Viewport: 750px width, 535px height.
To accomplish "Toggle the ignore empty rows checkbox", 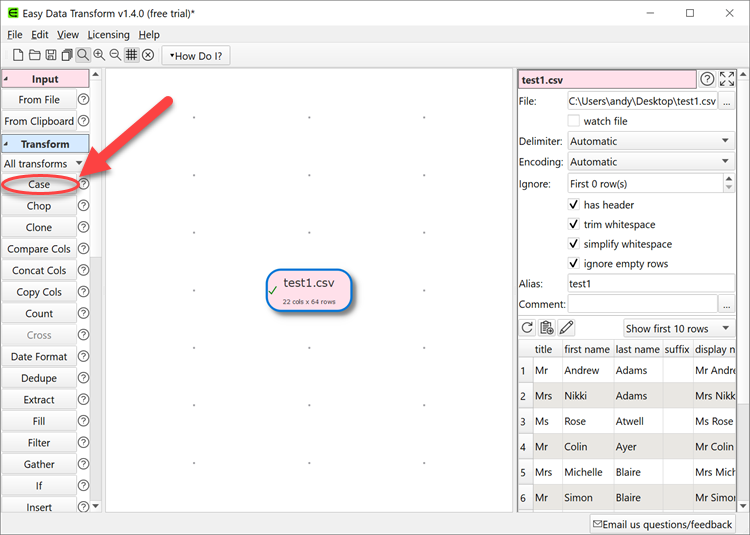I will tap(574, 264).
